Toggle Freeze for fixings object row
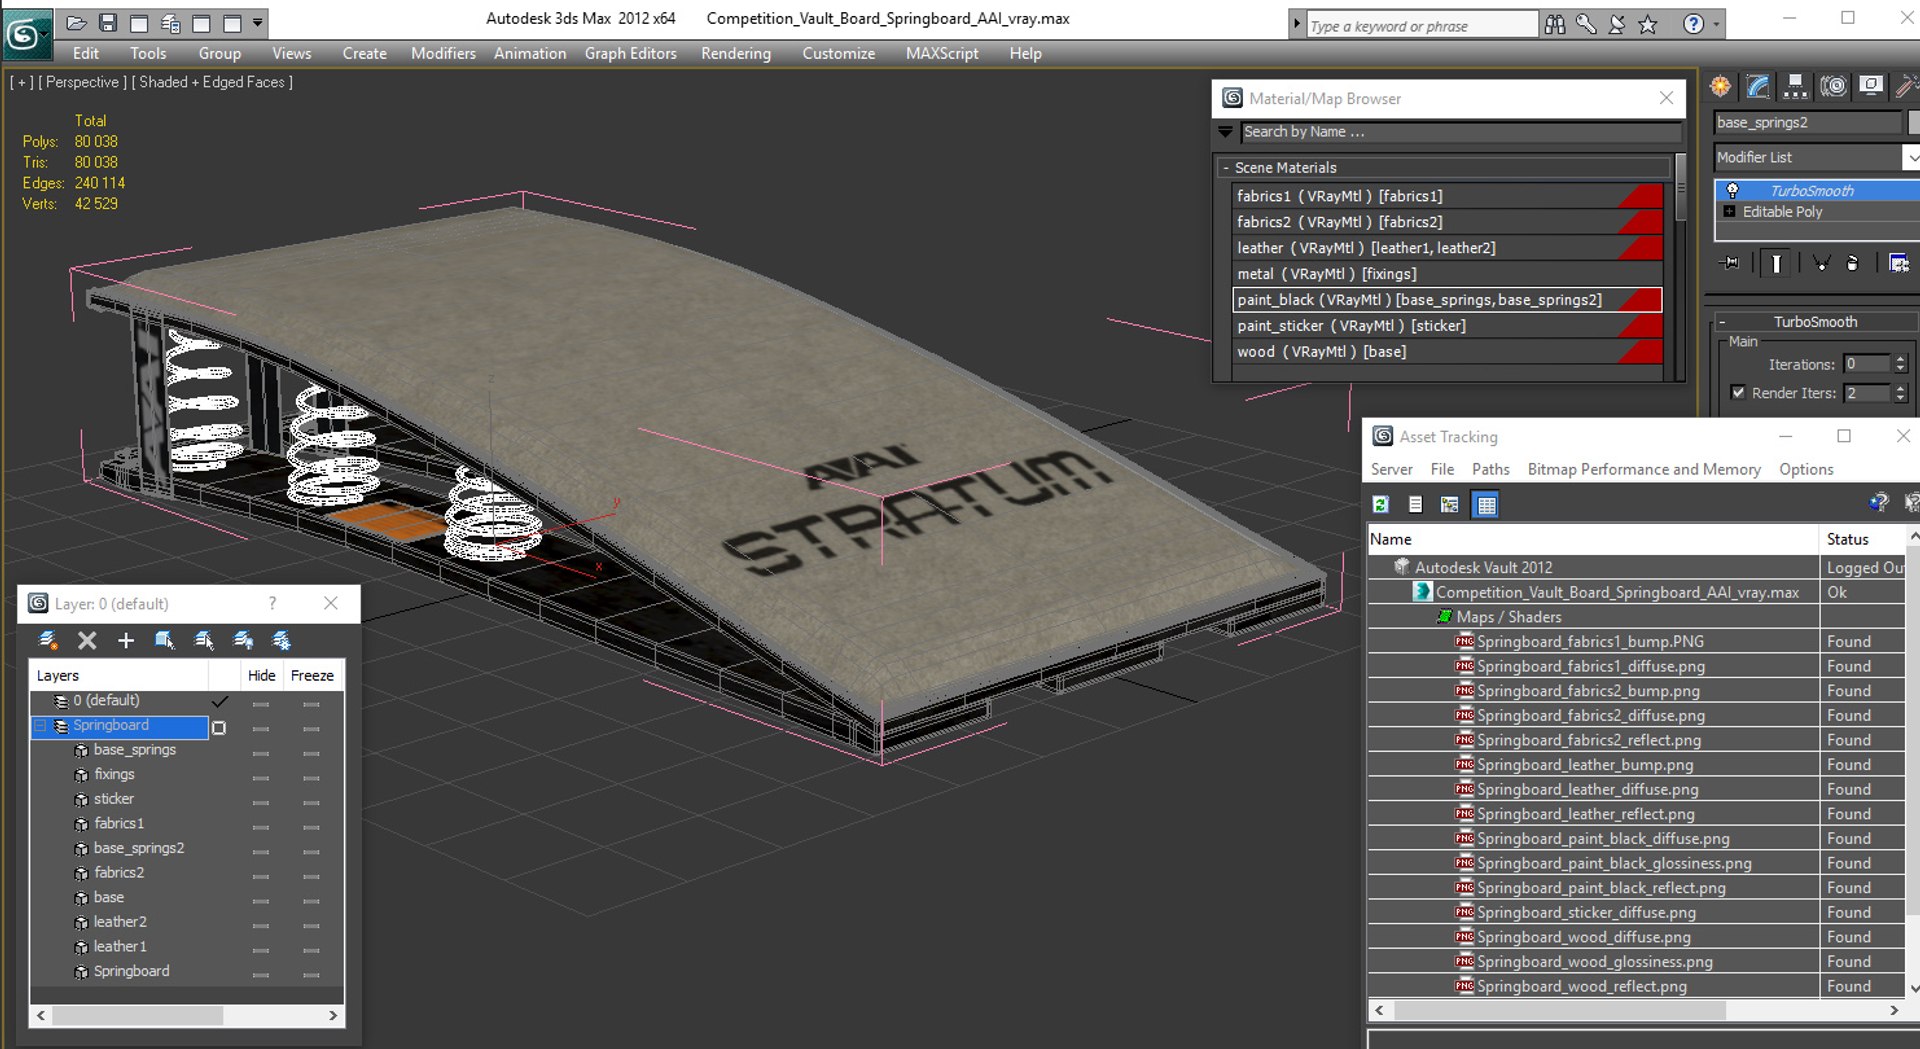1920x1049 pixels. coord(311,778)
